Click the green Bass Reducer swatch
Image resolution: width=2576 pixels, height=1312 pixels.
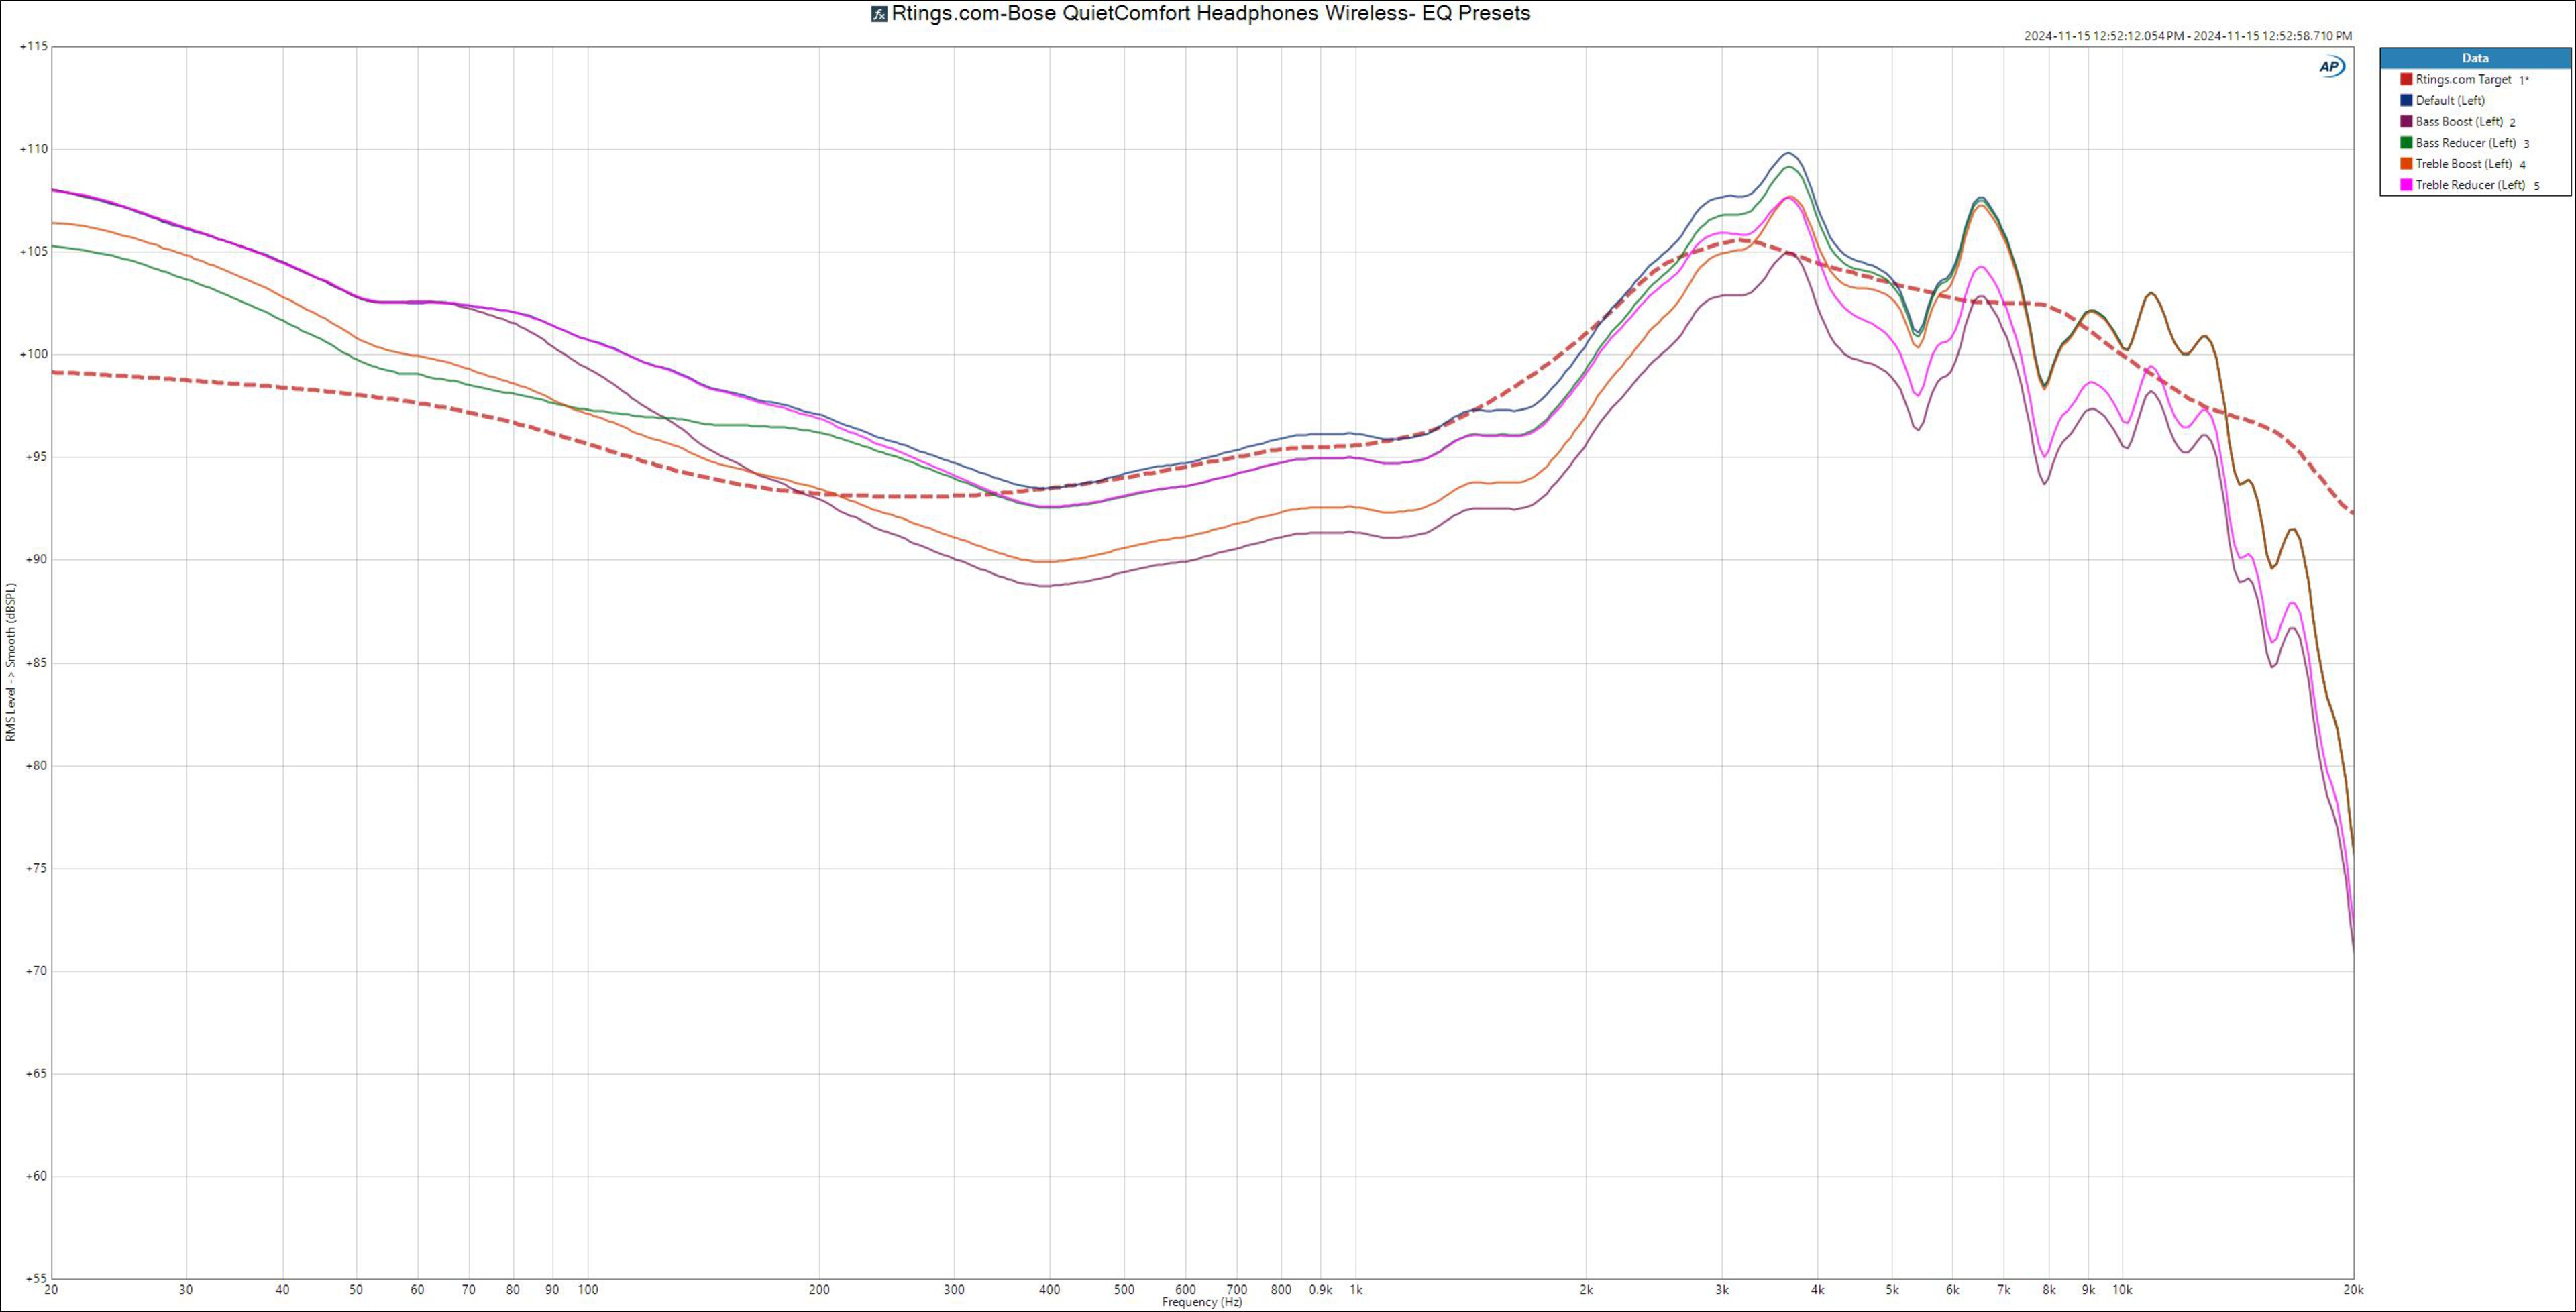pos(2406,143)
